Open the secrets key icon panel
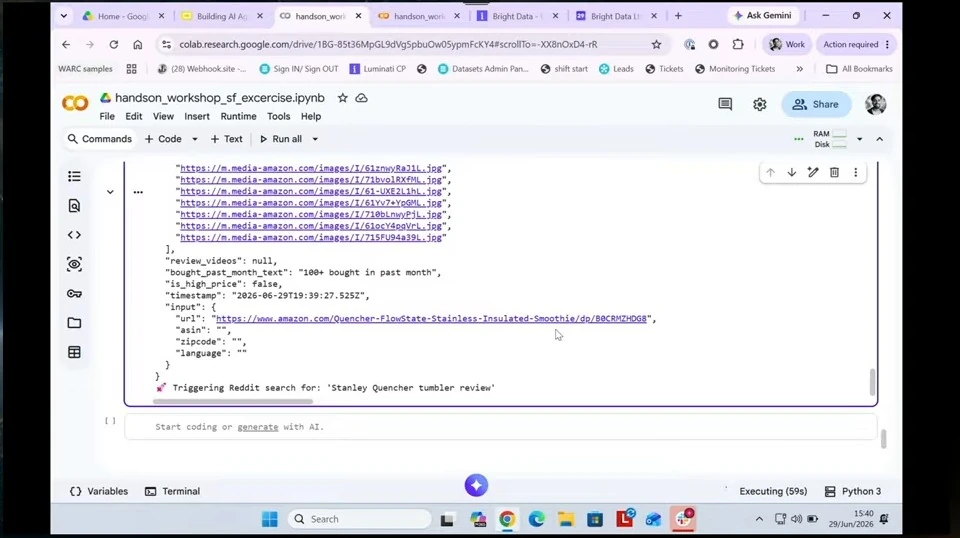 pos(74,294)
